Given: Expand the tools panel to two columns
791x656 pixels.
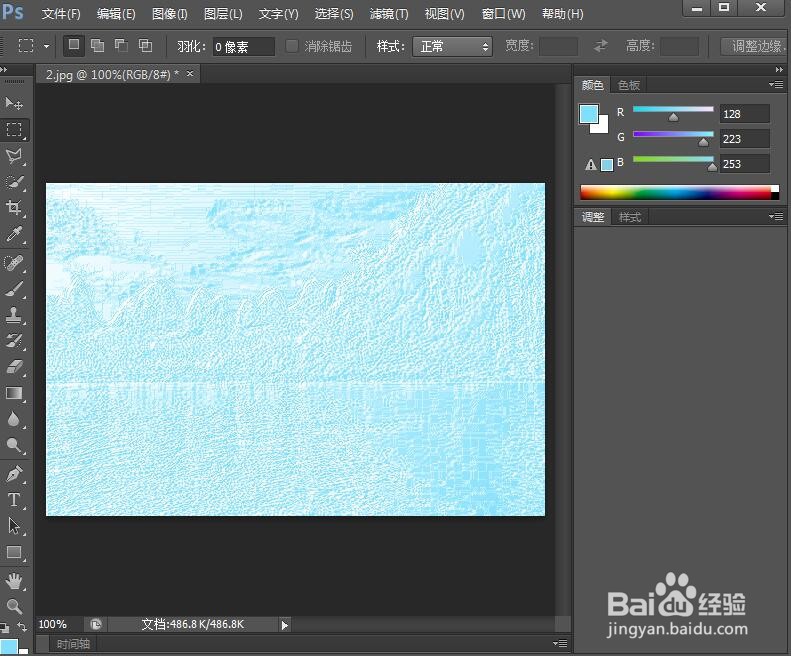Looking at the screenshot, I should (4, 70).
